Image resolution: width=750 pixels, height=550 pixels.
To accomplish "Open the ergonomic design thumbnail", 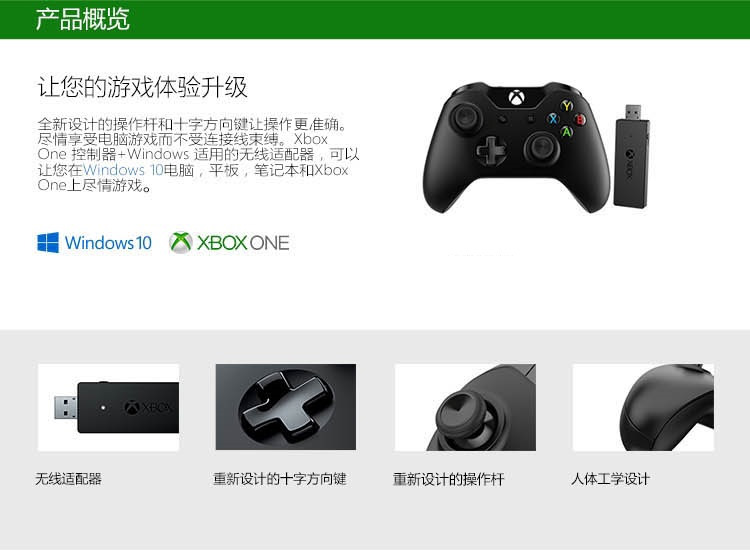I will [643, 407].
